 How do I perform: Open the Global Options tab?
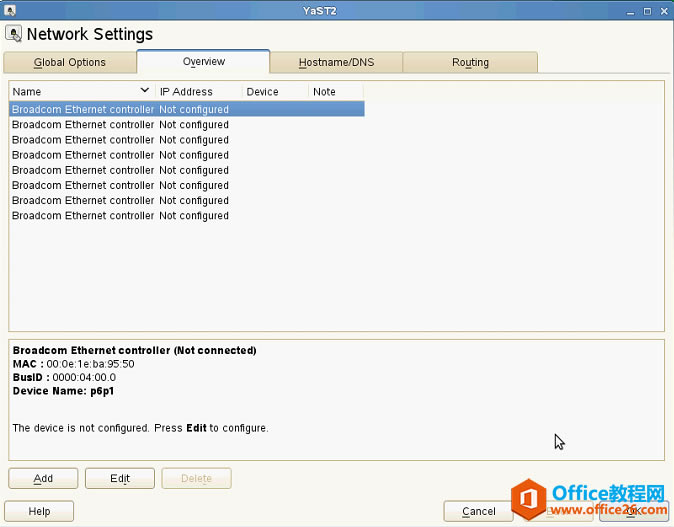pyautogui.click(x=70, y=63)
